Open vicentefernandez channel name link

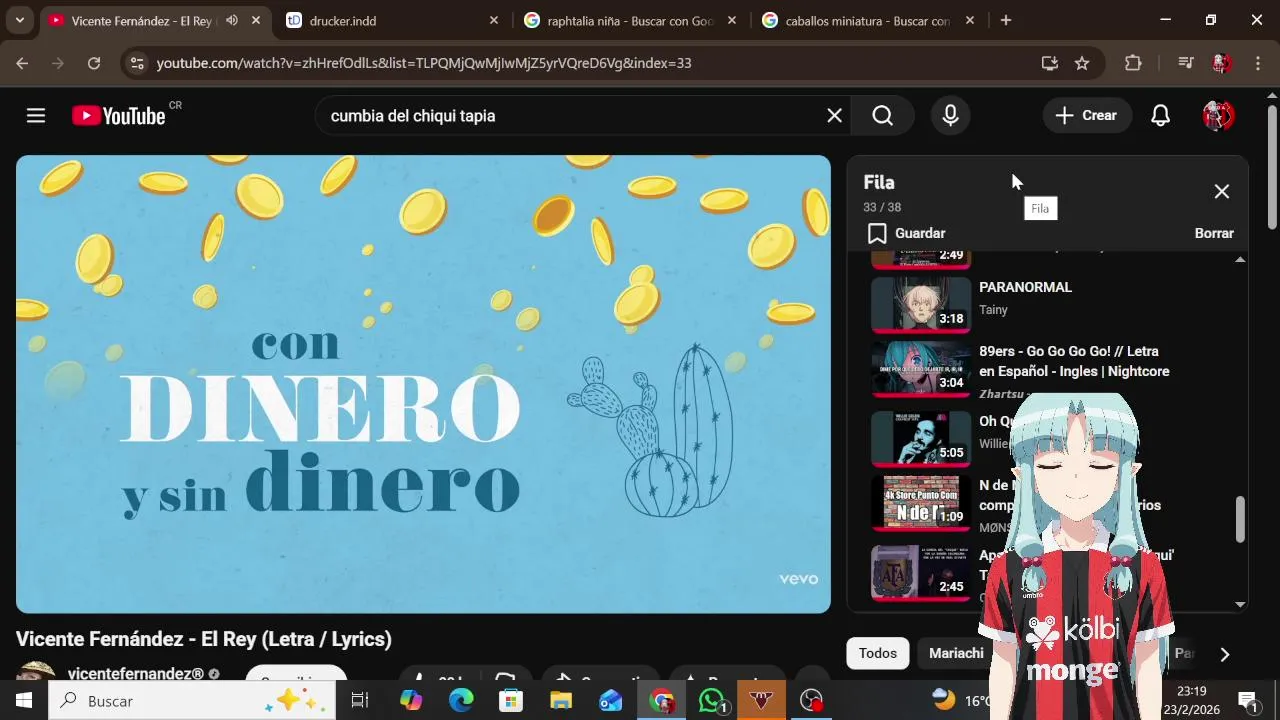click(135, 674)
